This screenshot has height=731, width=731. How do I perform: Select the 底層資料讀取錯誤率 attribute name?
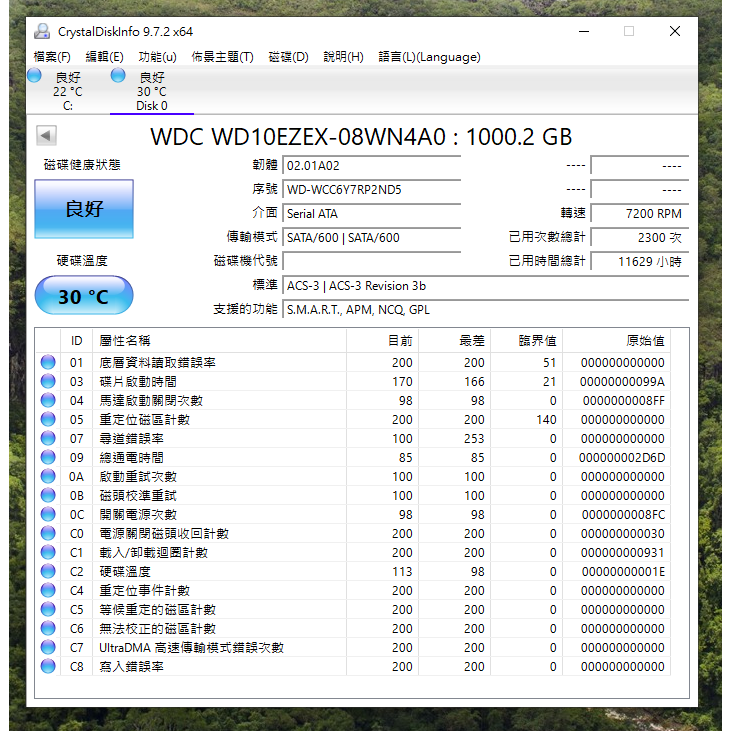tap(157, 363)
